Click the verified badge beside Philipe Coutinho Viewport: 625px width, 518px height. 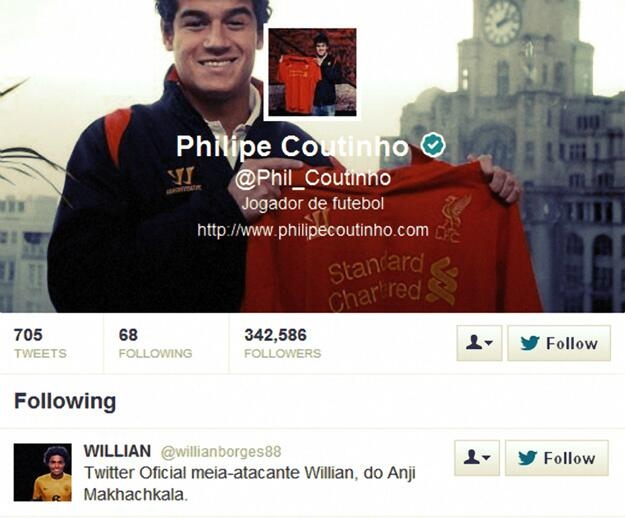coord(434,145)
